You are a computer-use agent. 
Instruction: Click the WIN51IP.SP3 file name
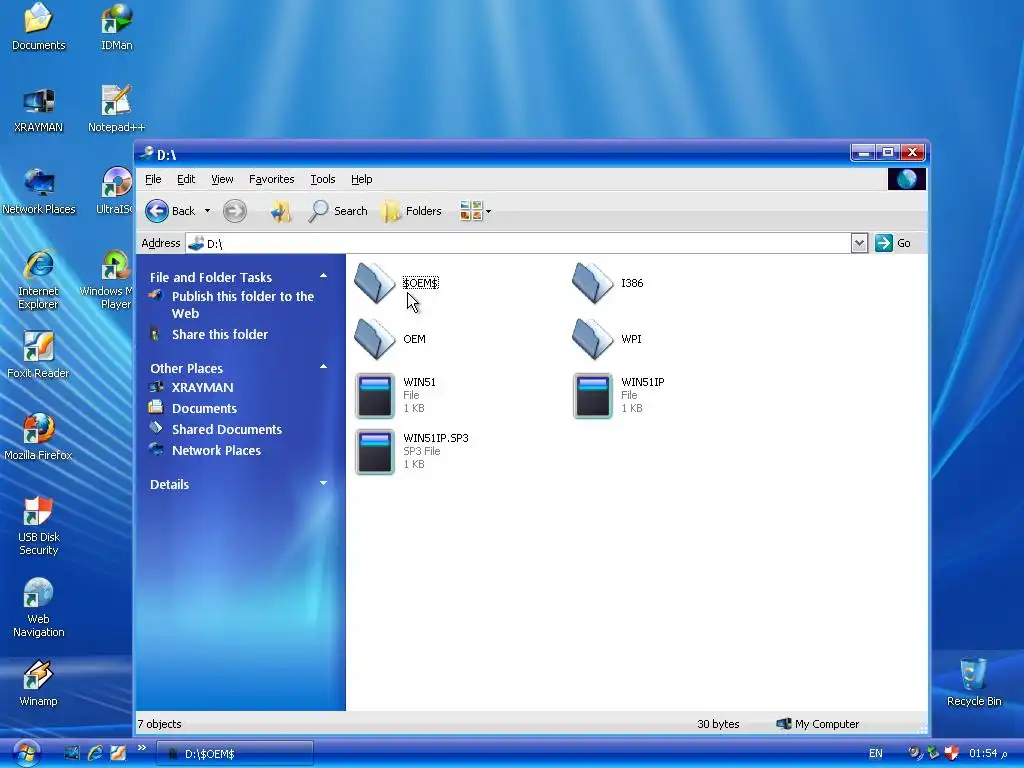coord(436,438)
